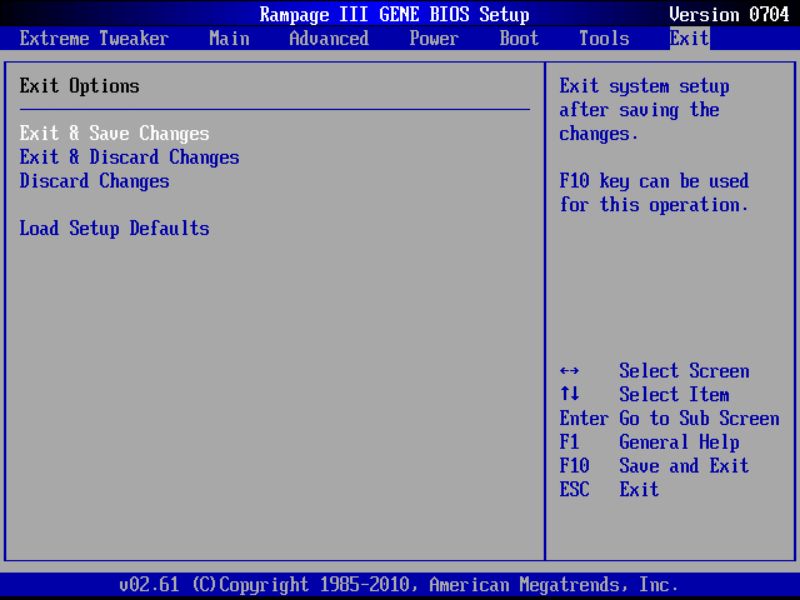
Task: Click the Rampage III GENE BIOS Setup title
Action: [x=394, y=14]
